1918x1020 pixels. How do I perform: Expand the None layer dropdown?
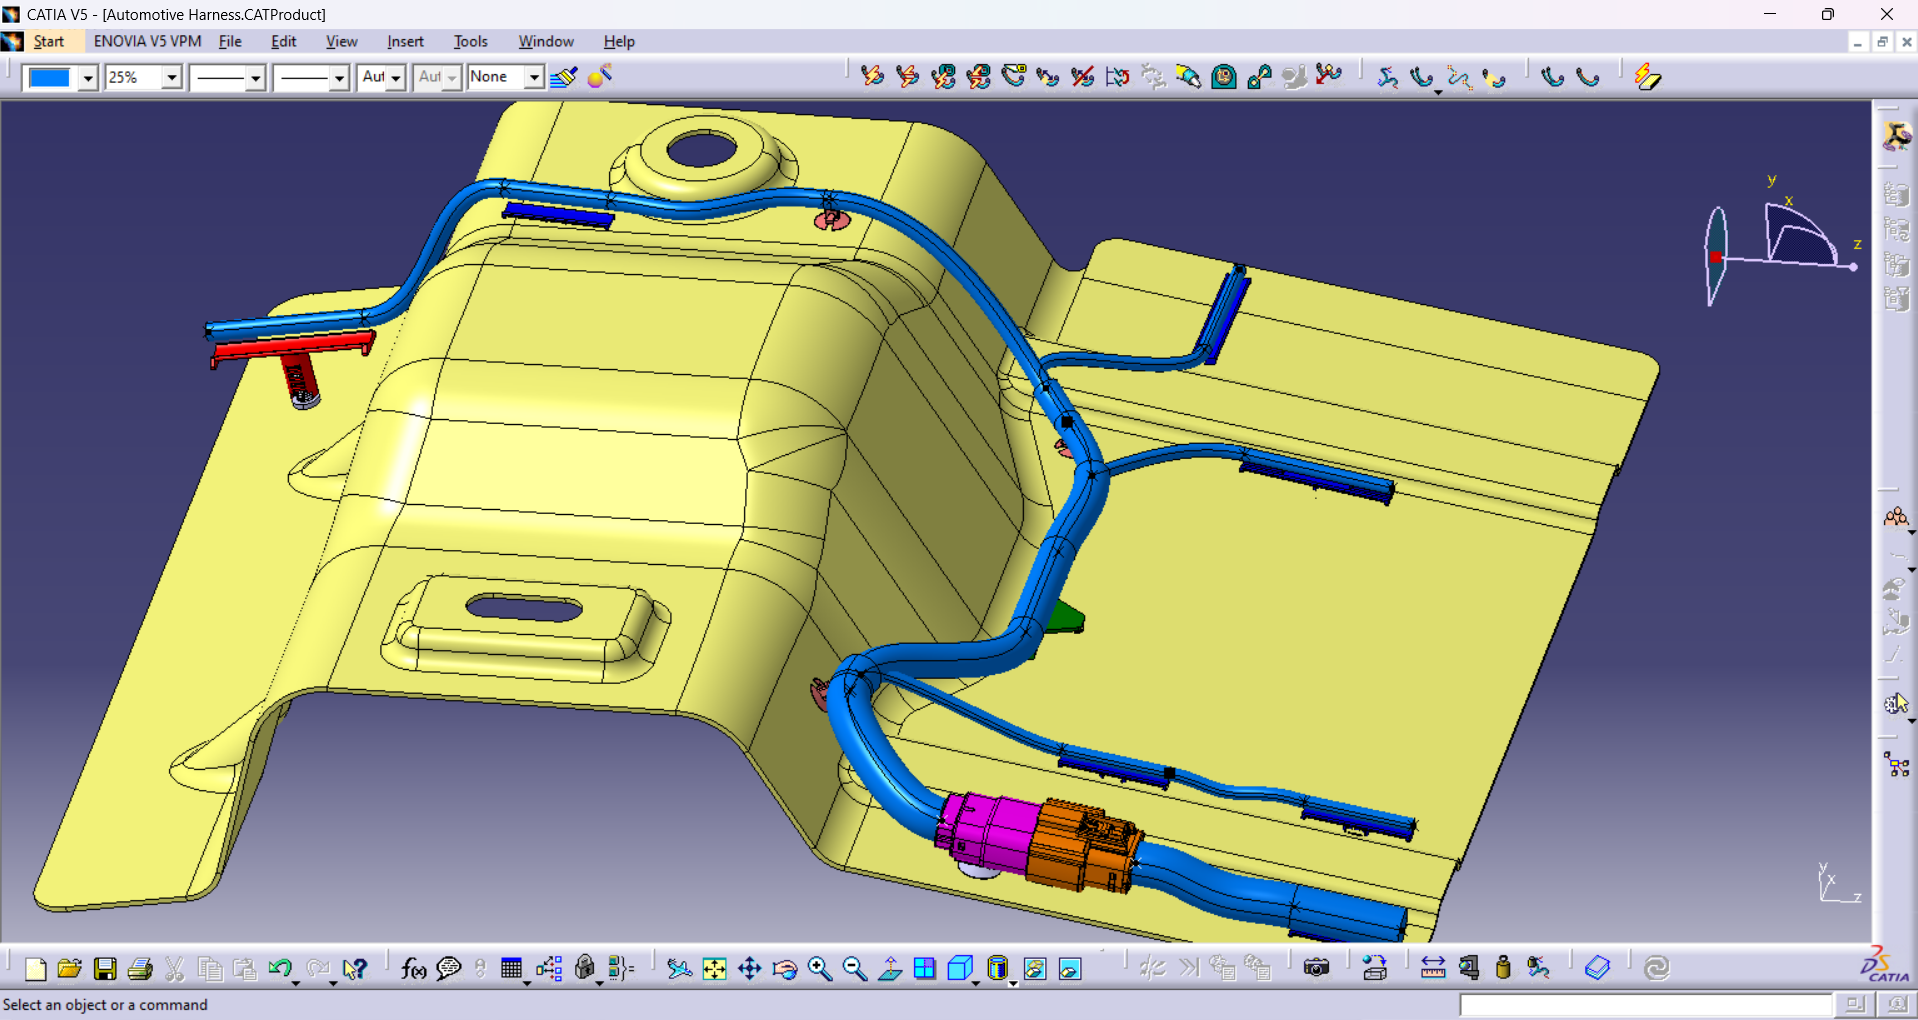534,77
